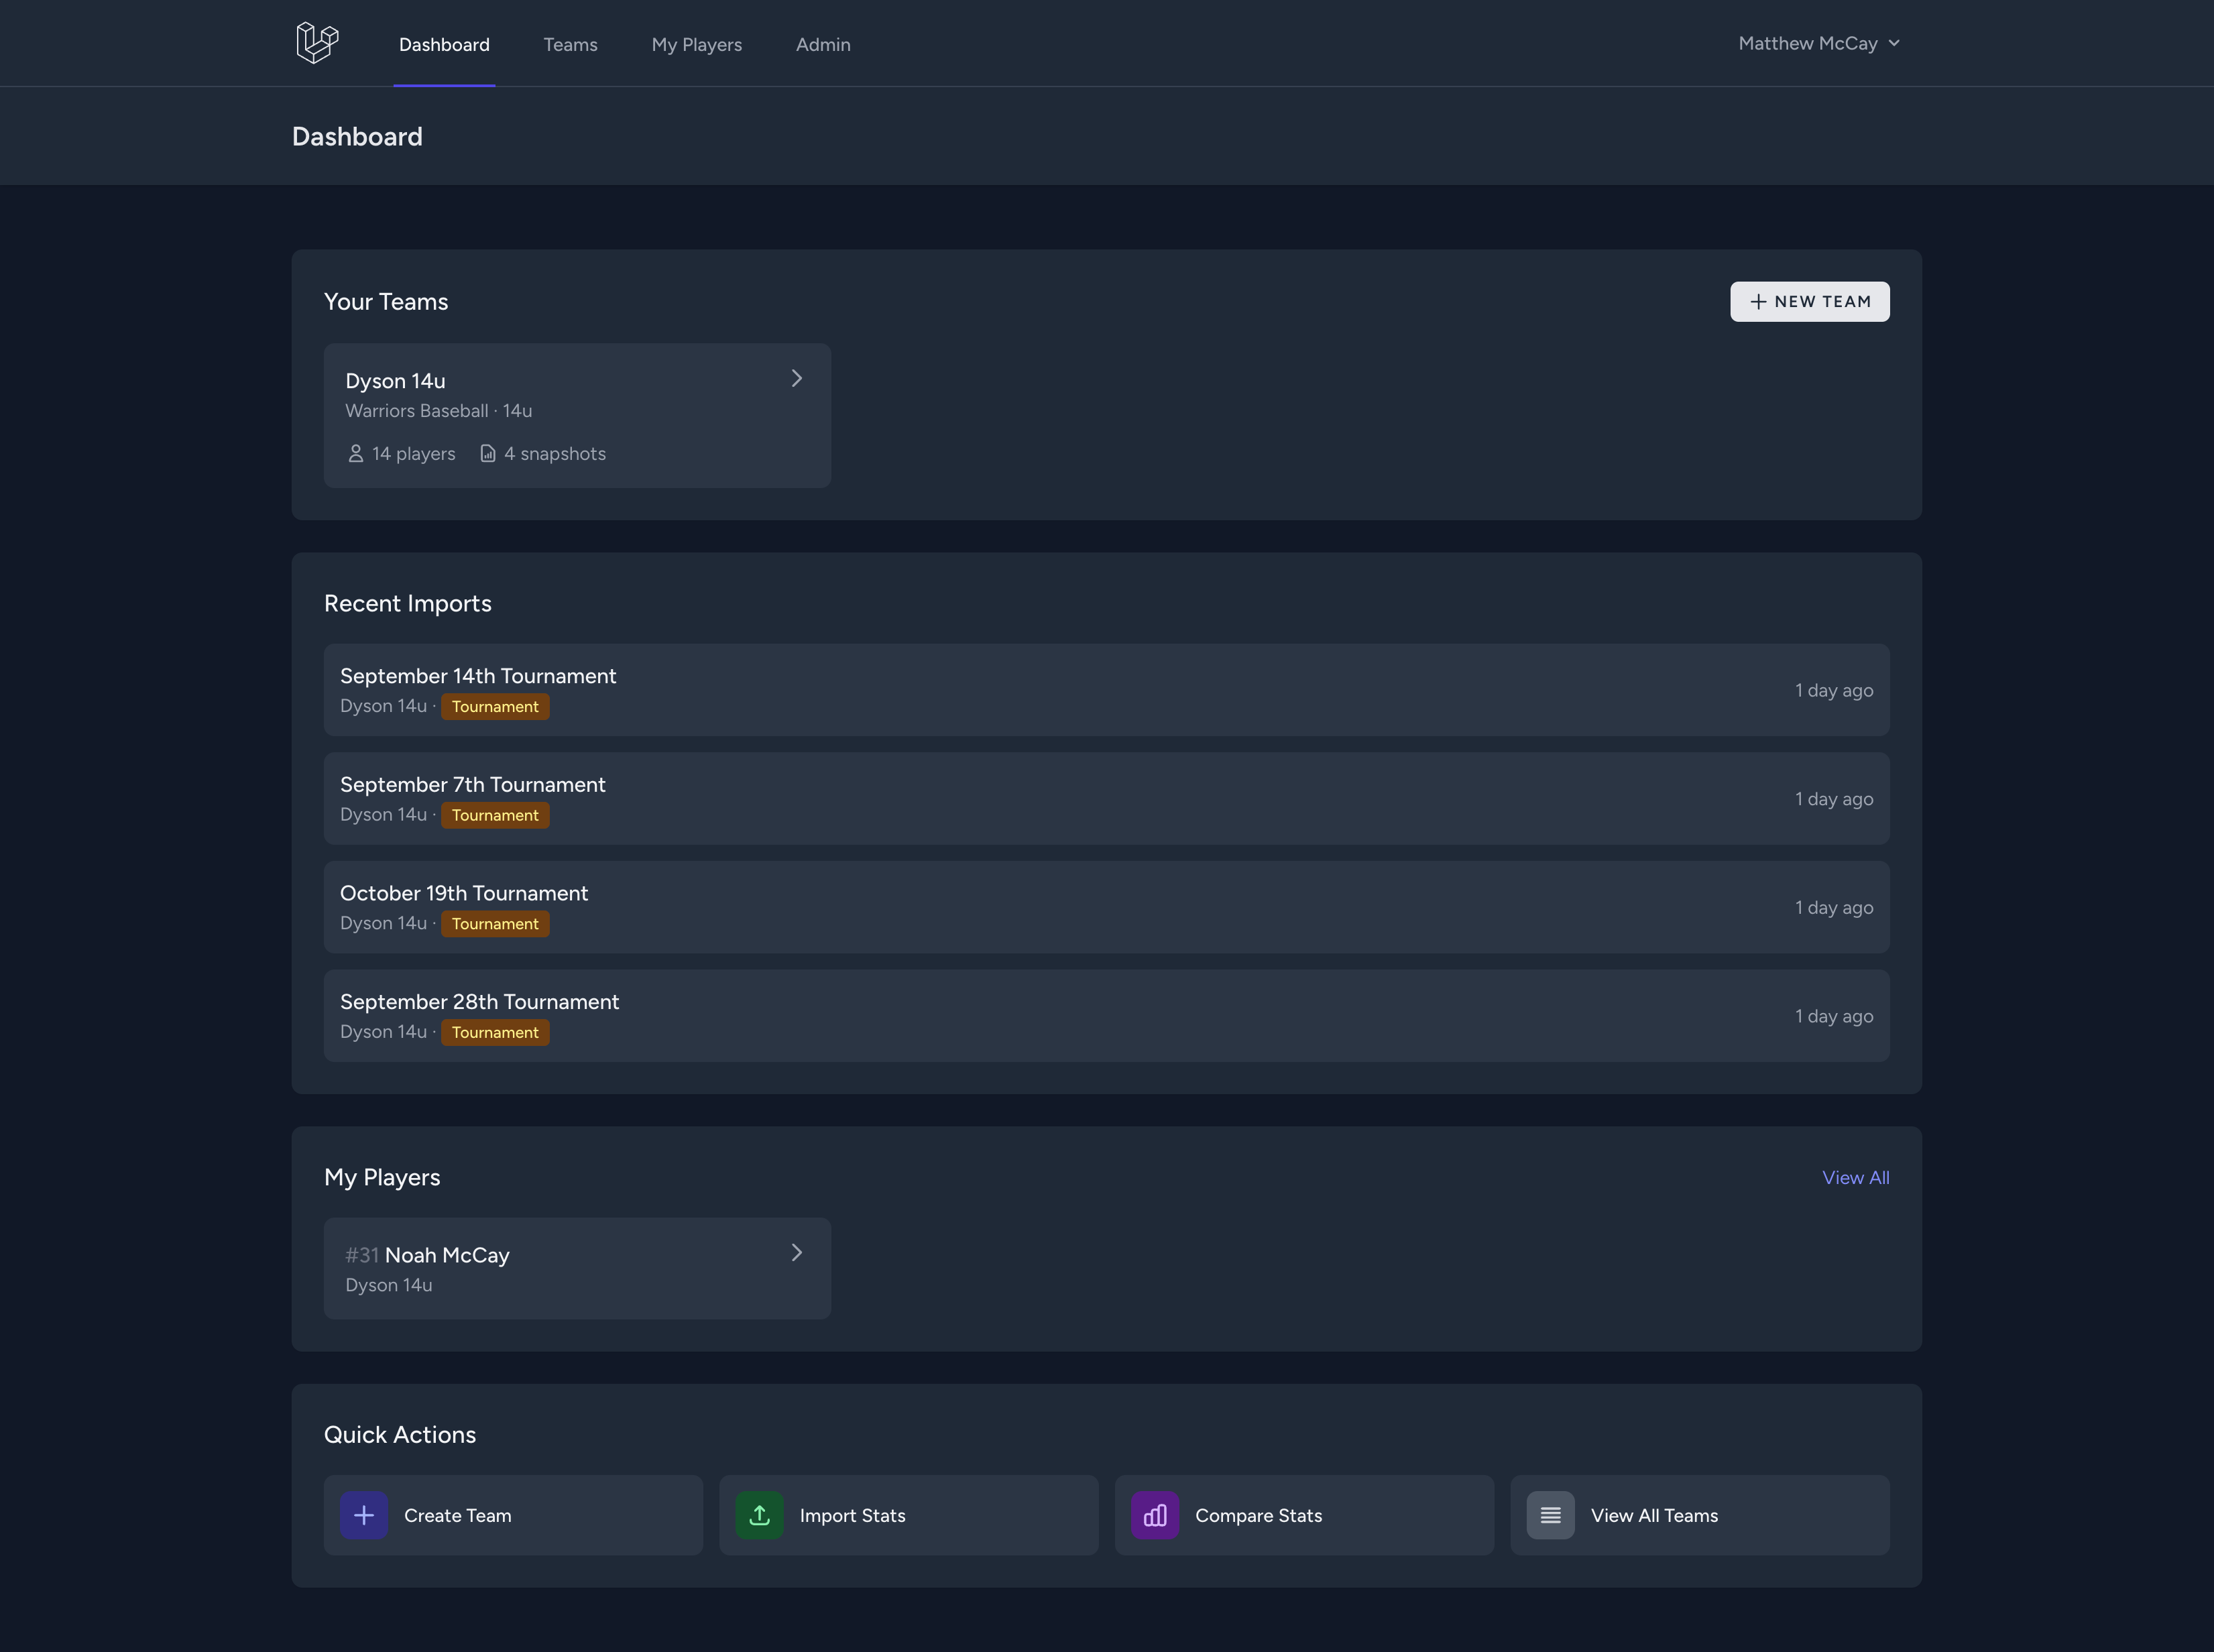Click the New Team button
This screenshot has height=1652, width=2214.
pos(1809,301)
